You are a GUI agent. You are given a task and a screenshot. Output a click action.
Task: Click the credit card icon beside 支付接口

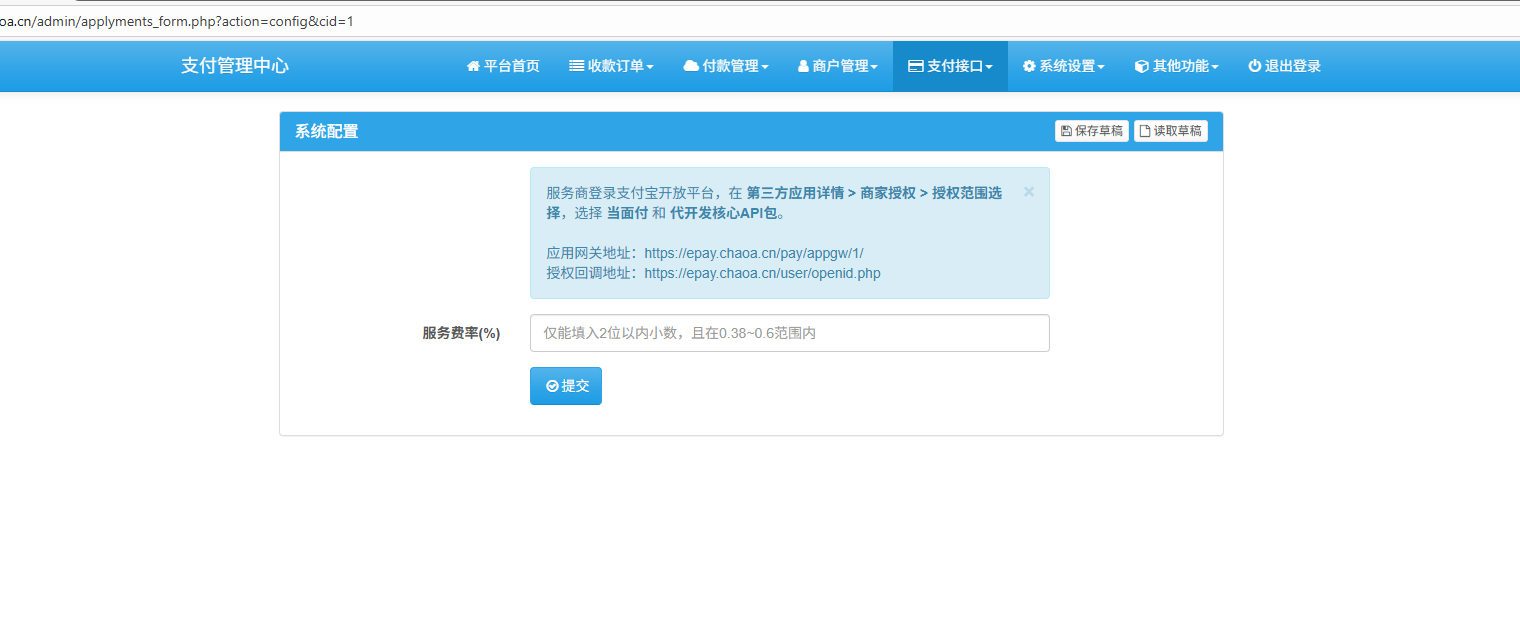pos(915,66)
